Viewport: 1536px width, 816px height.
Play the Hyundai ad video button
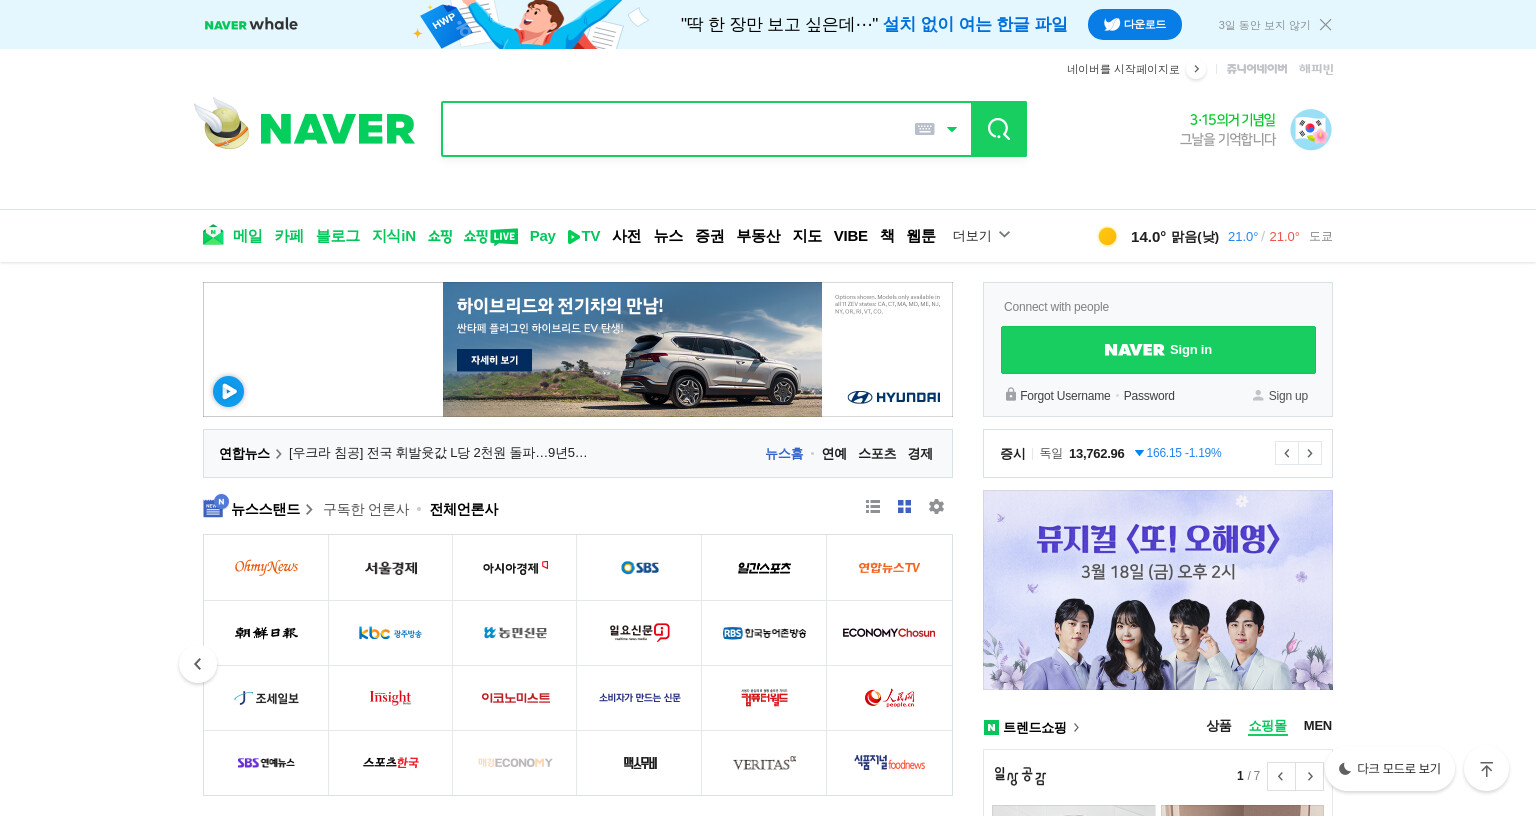[x=228, y=391]
